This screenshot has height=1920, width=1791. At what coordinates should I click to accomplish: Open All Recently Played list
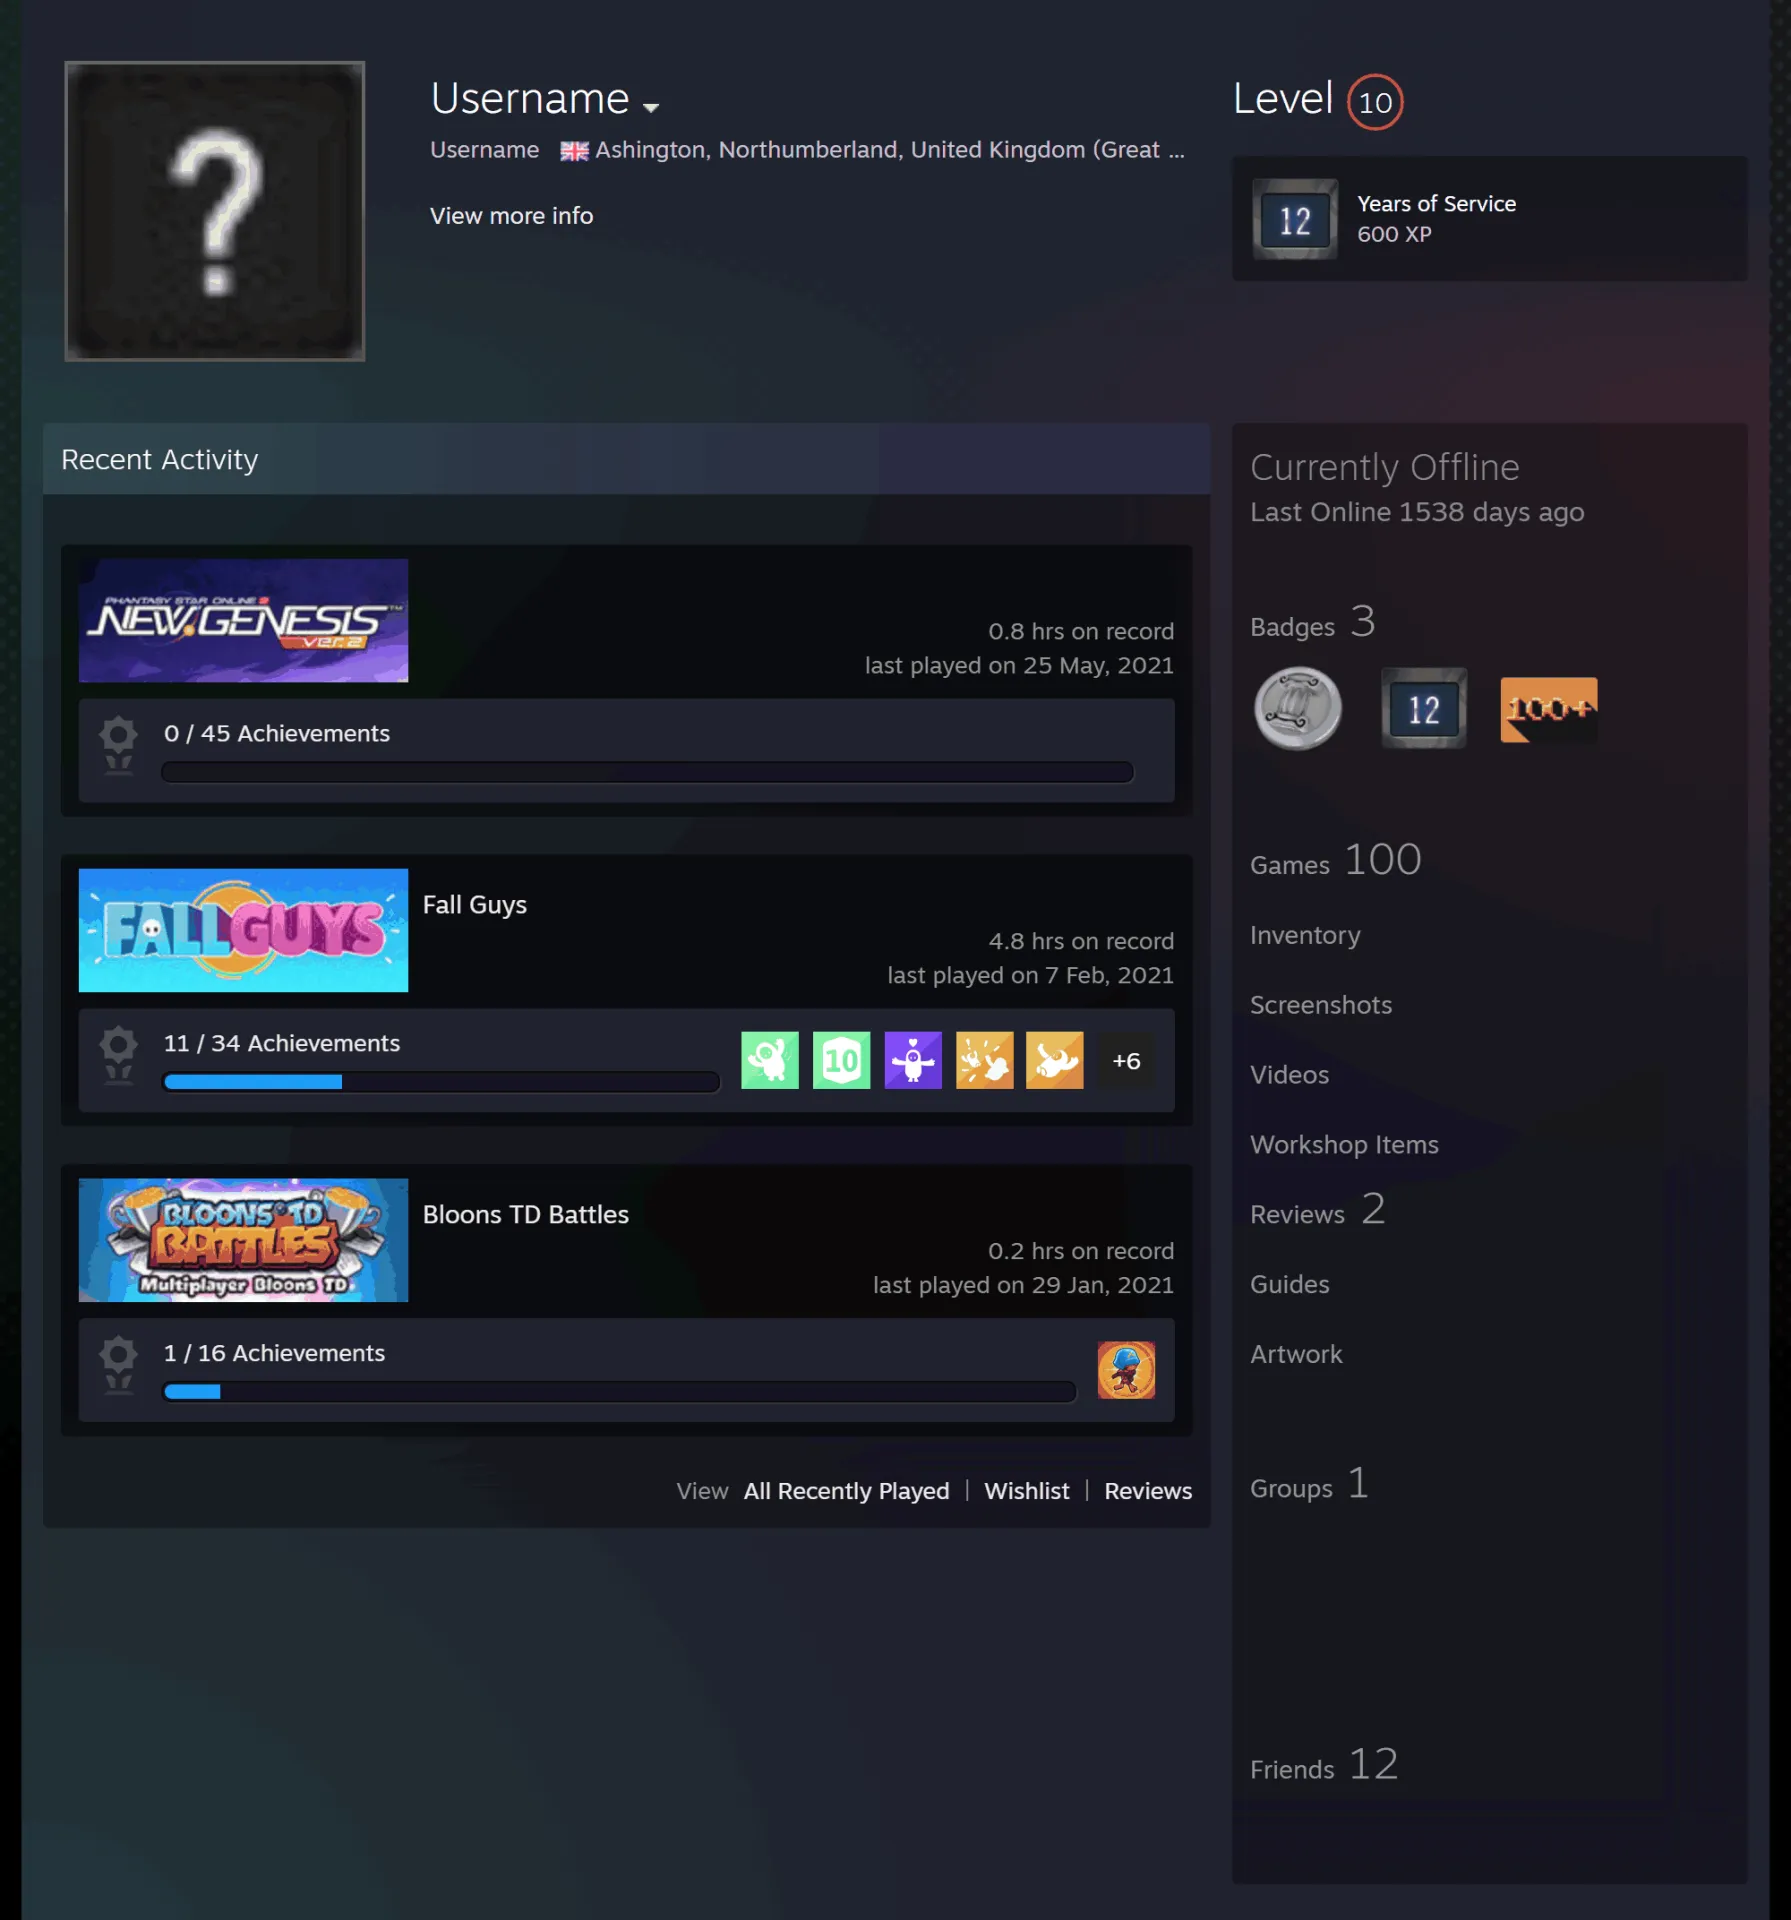pyautogui.click(x=846, y=1491)
